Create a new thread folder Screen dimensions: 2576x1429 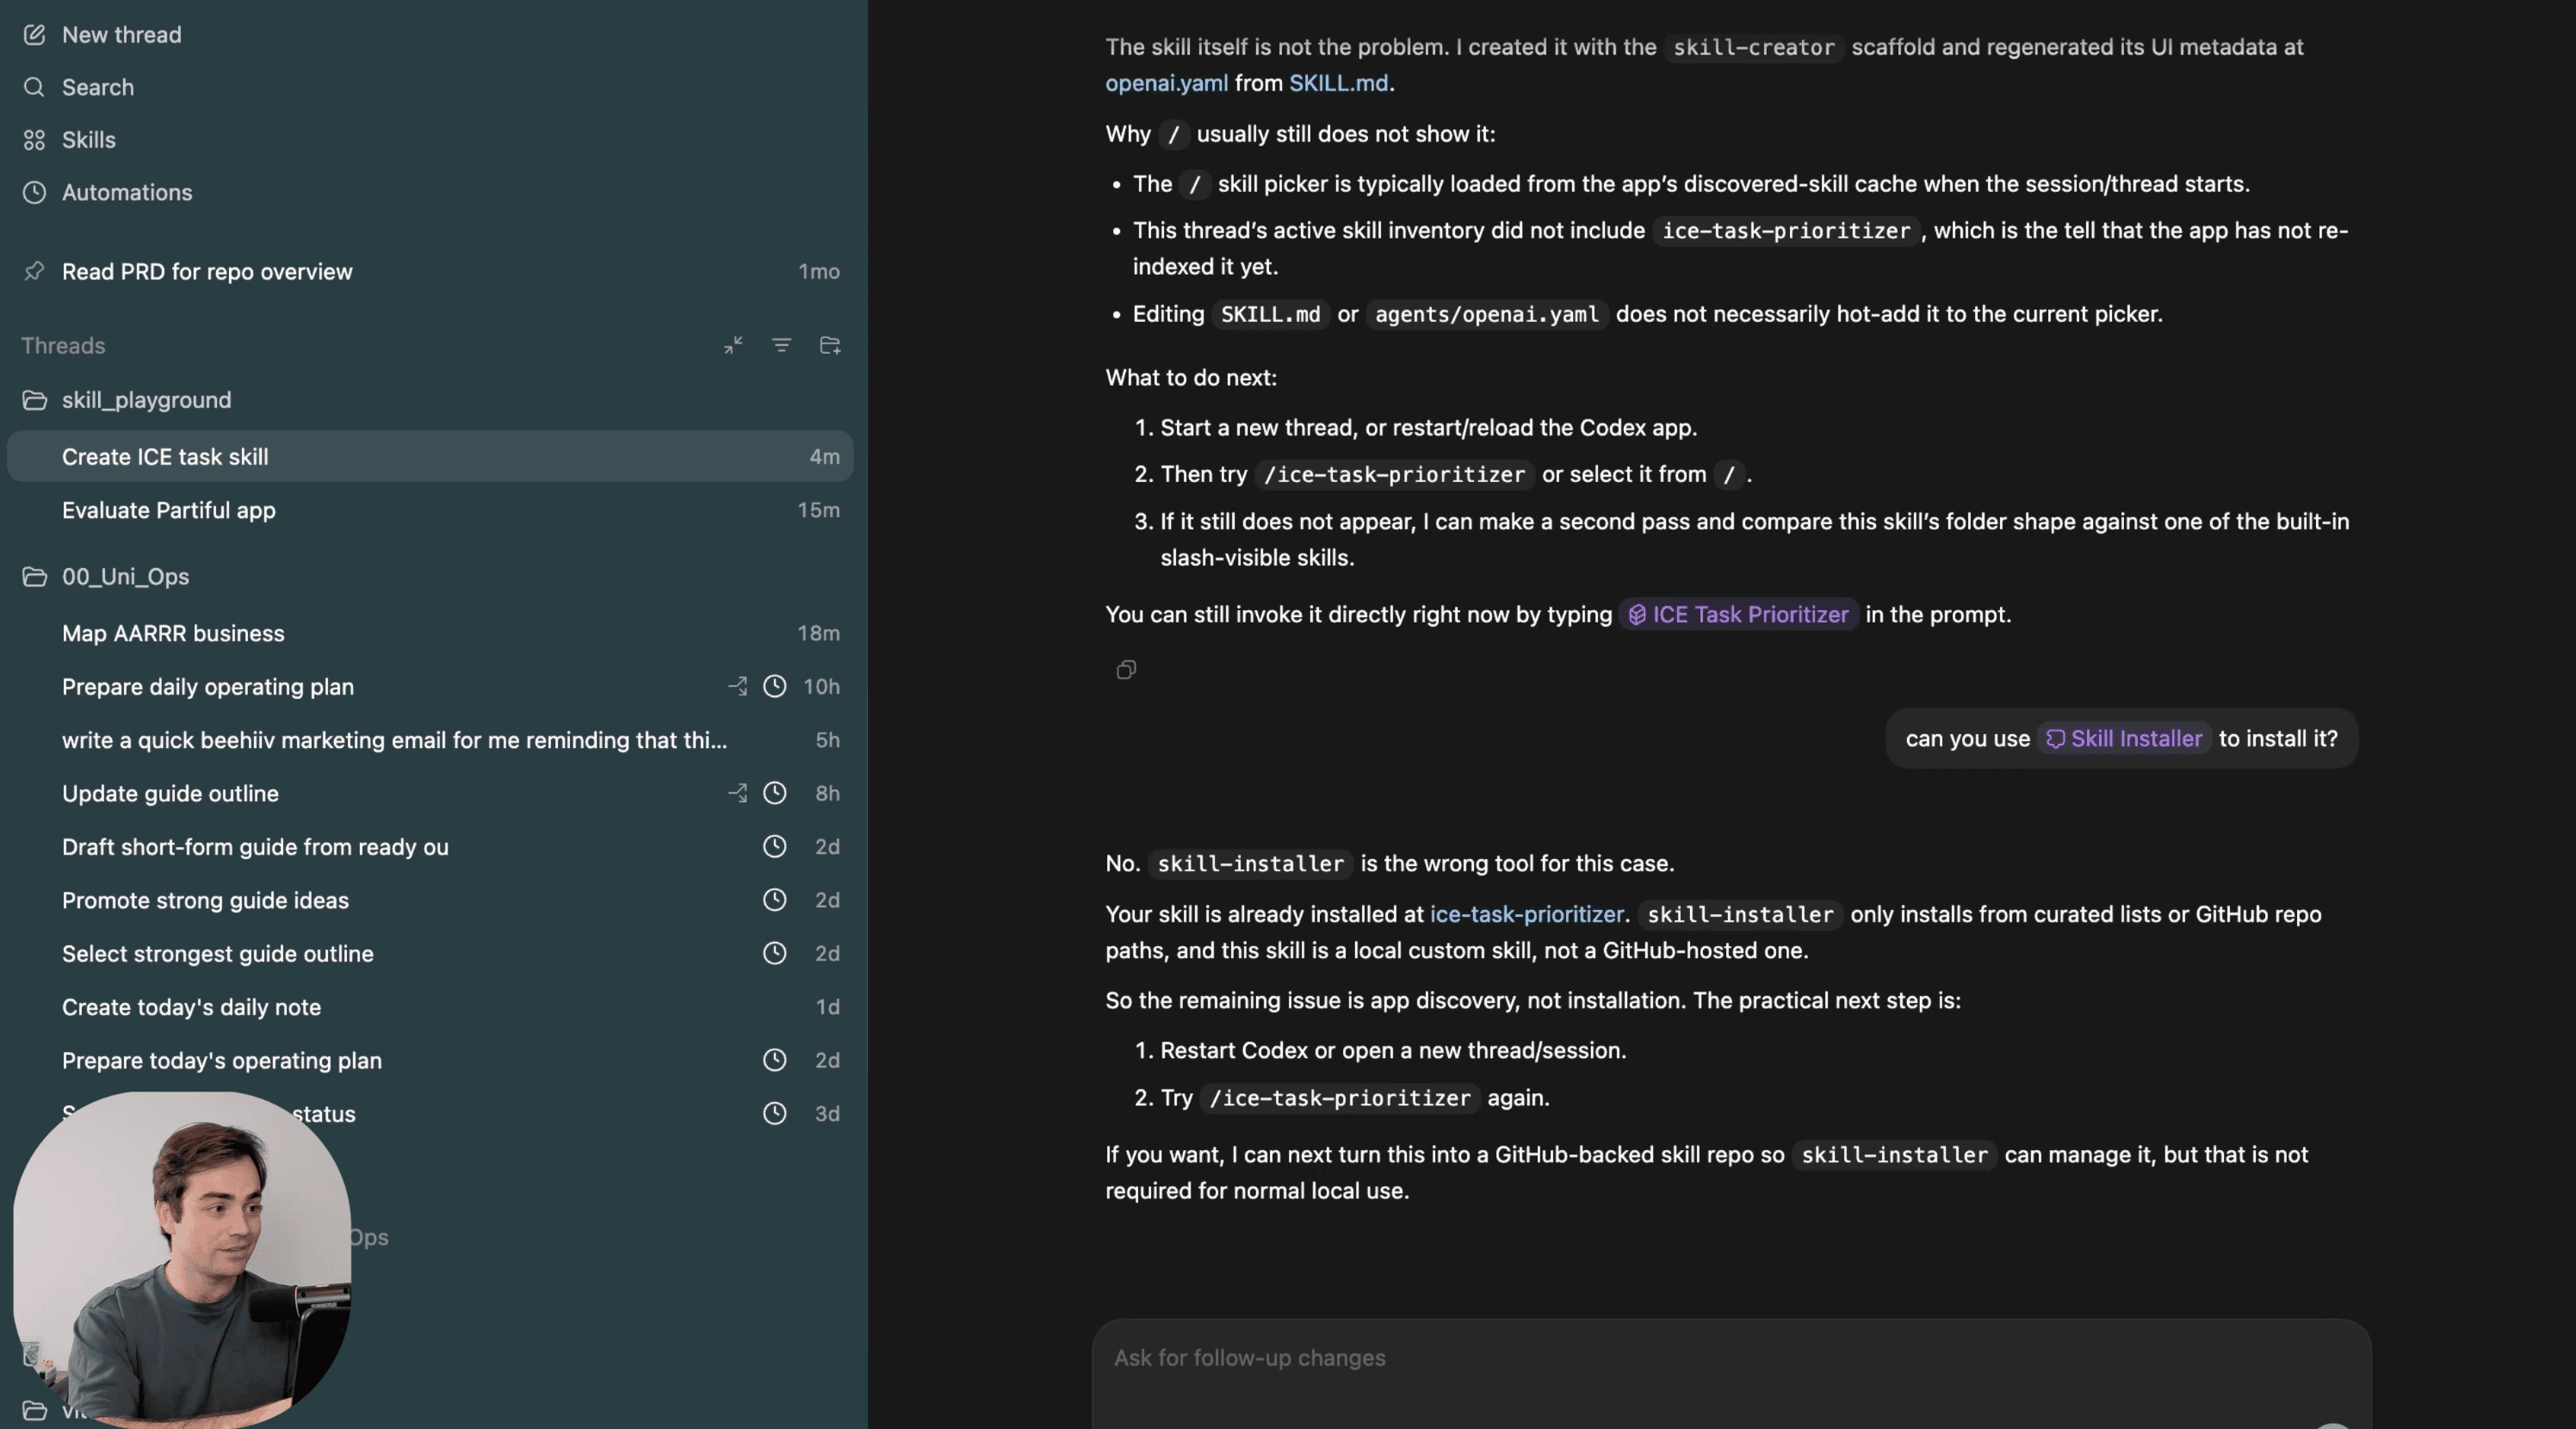tap(830, 345)
